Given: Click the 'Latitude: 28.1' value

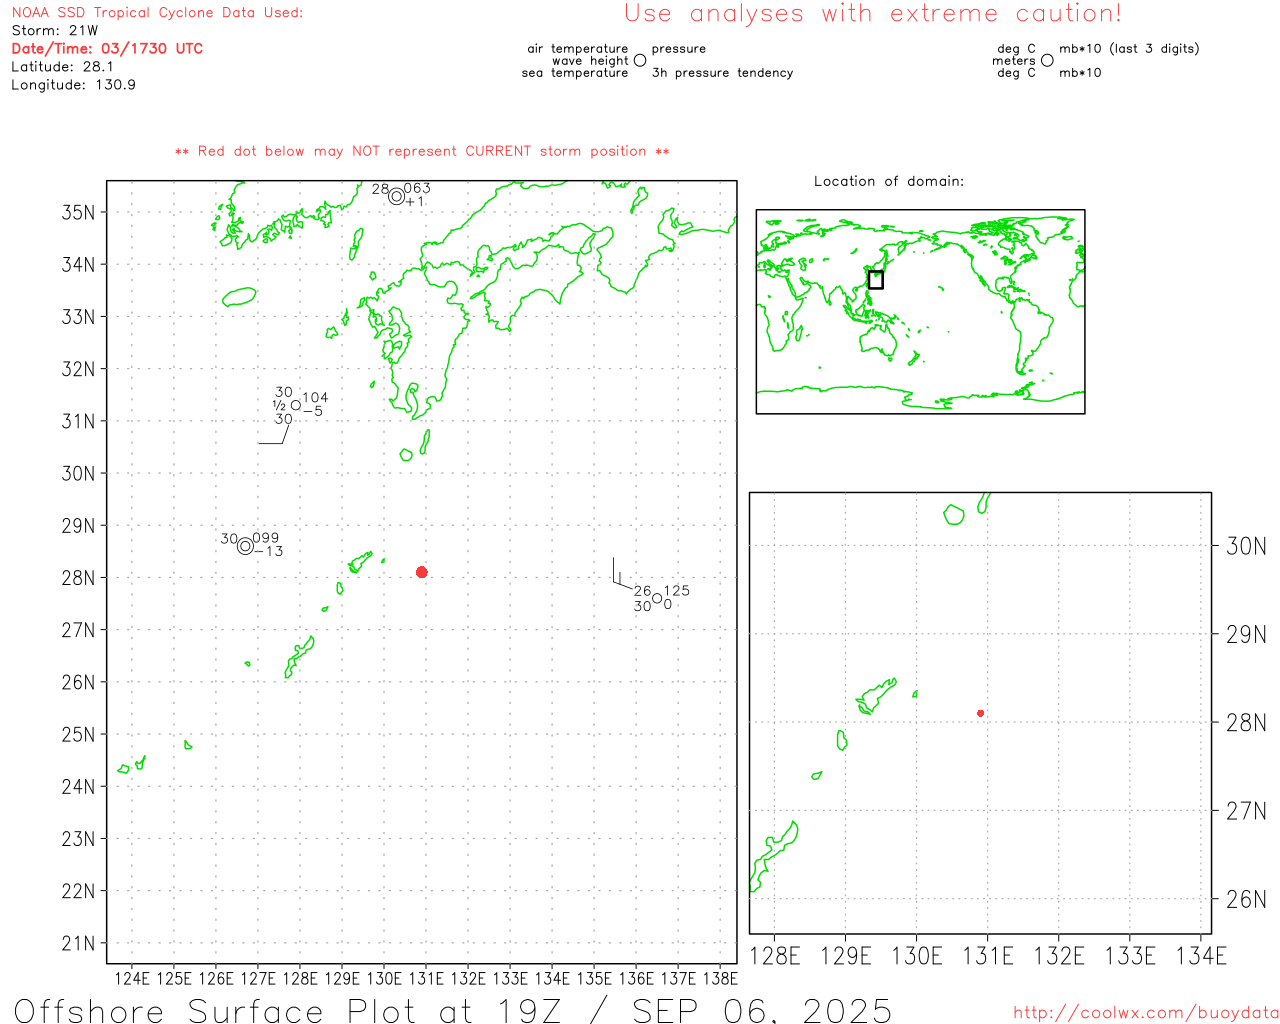Looking at the screenshot, I should pos(62,67).
